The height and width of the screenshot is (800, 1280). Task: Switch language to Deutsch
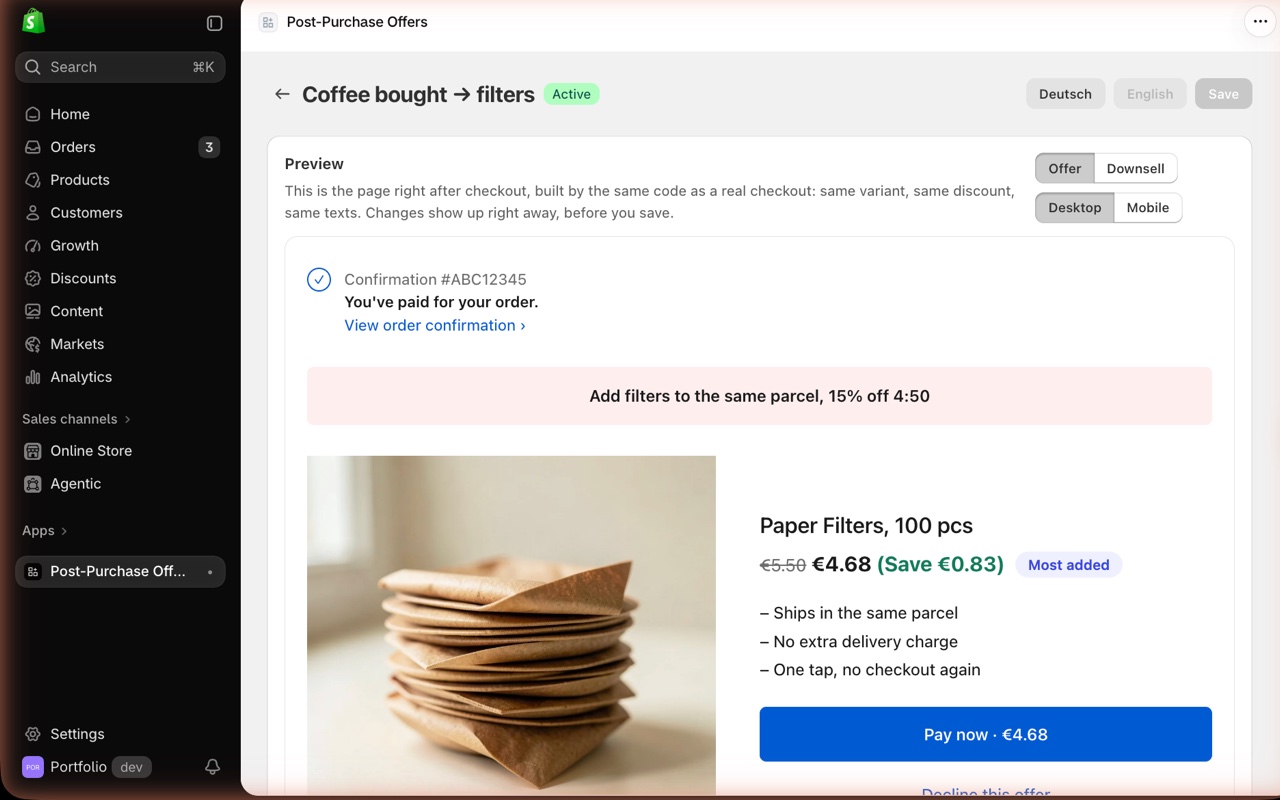[1065, 94]
